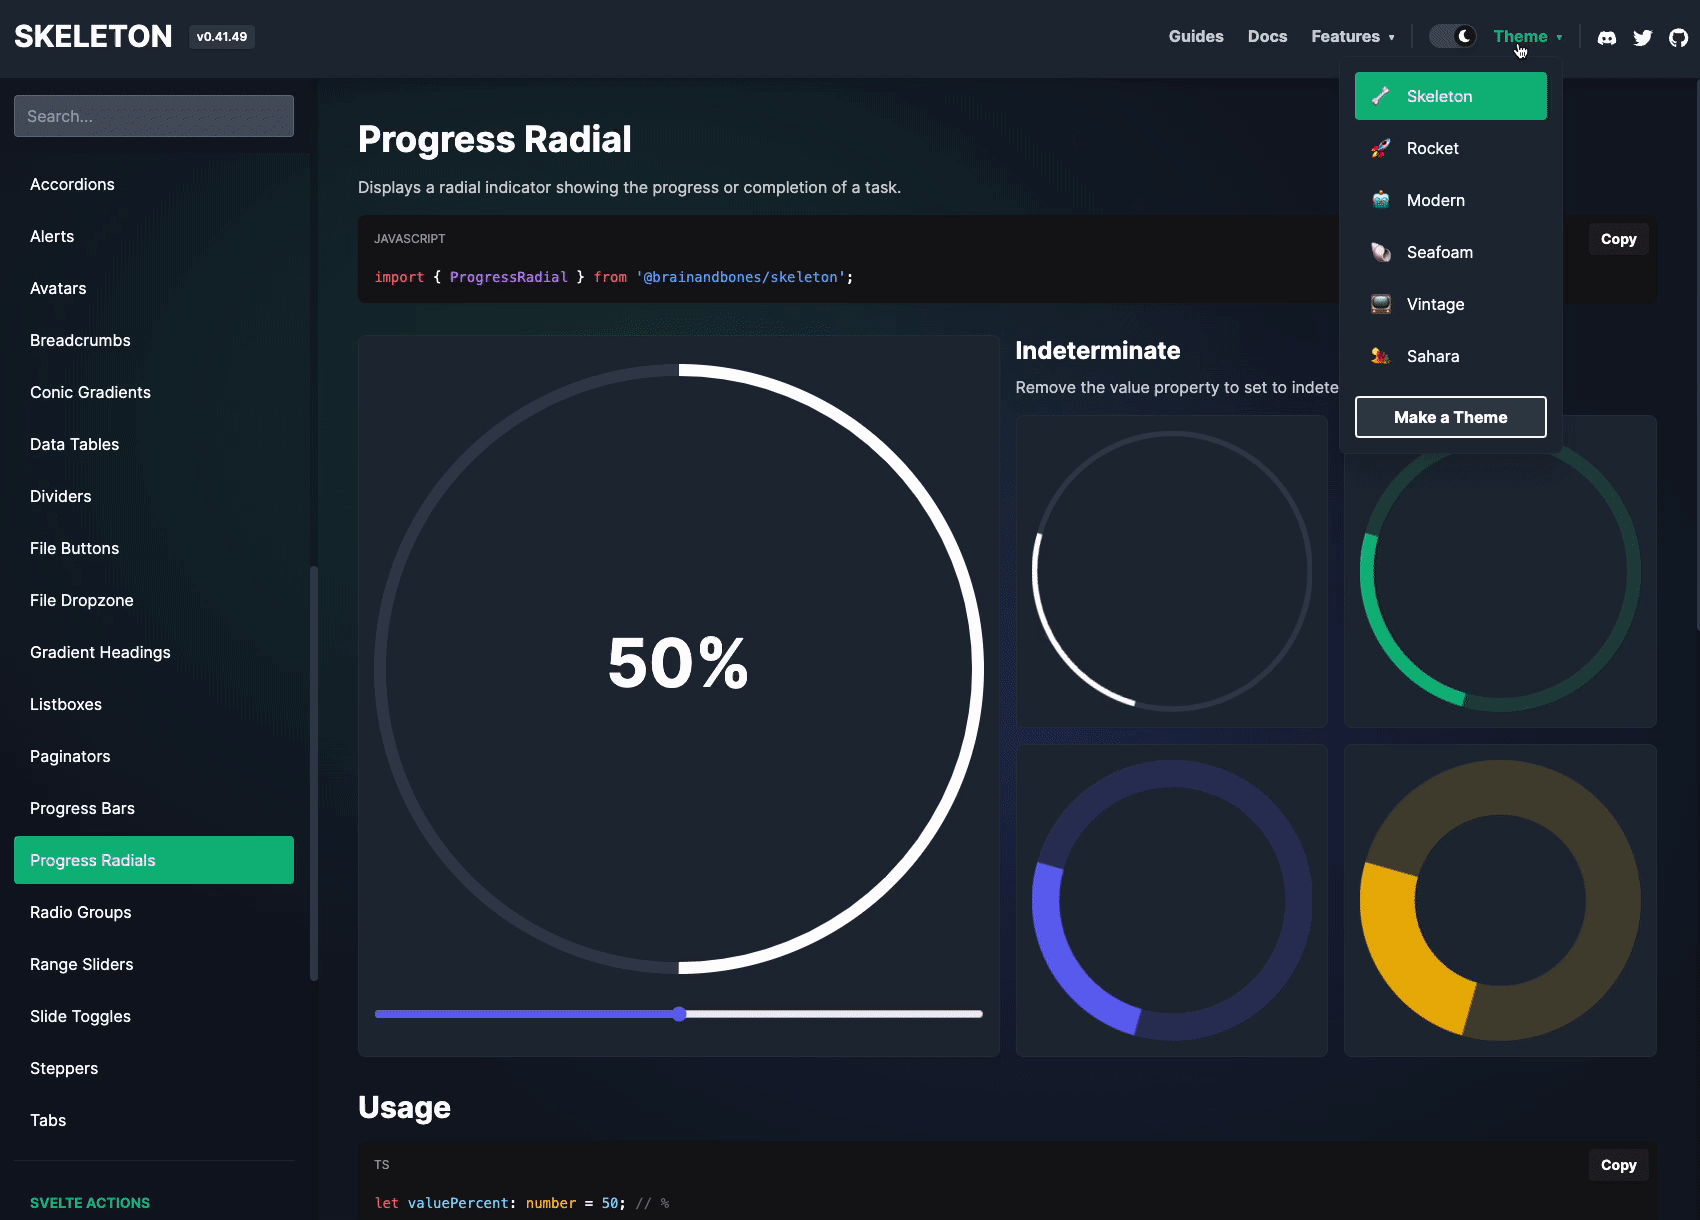The height and width of the screenshot is (1220, 1700).
Task: Click the Rocket theme rocket icon
Action: click(1381, 148)
